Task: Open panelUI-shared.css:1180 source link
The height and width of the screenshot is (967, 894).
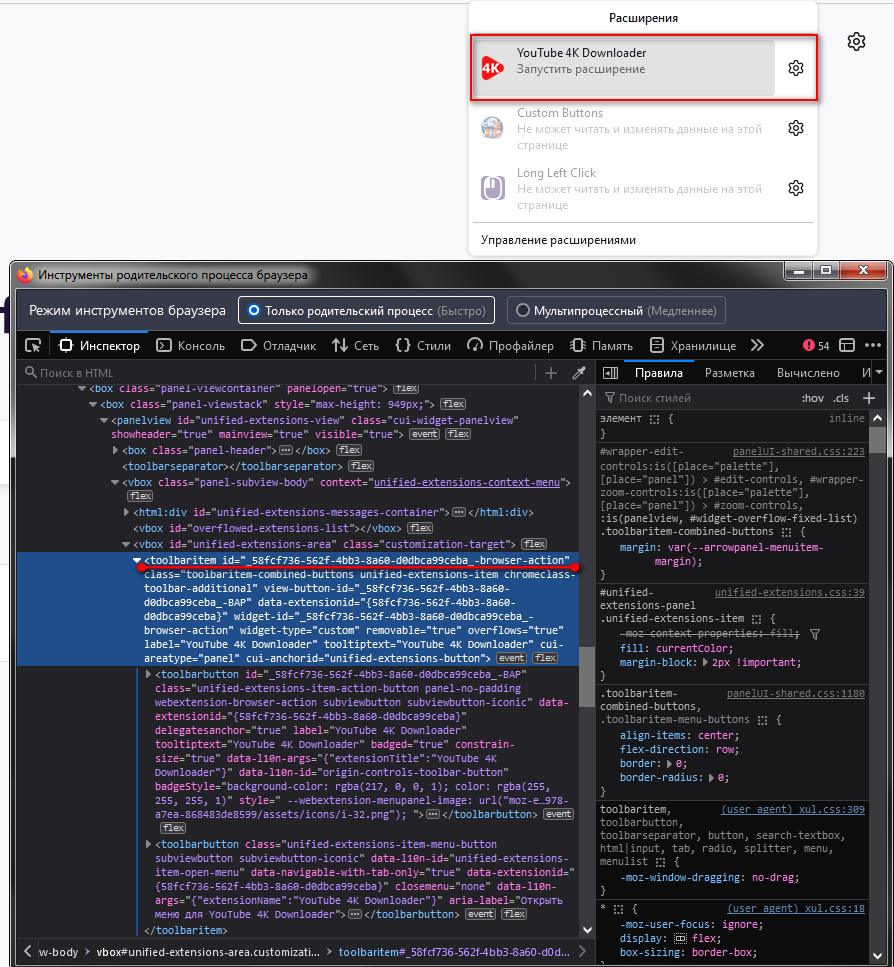Action: point(795,694)
